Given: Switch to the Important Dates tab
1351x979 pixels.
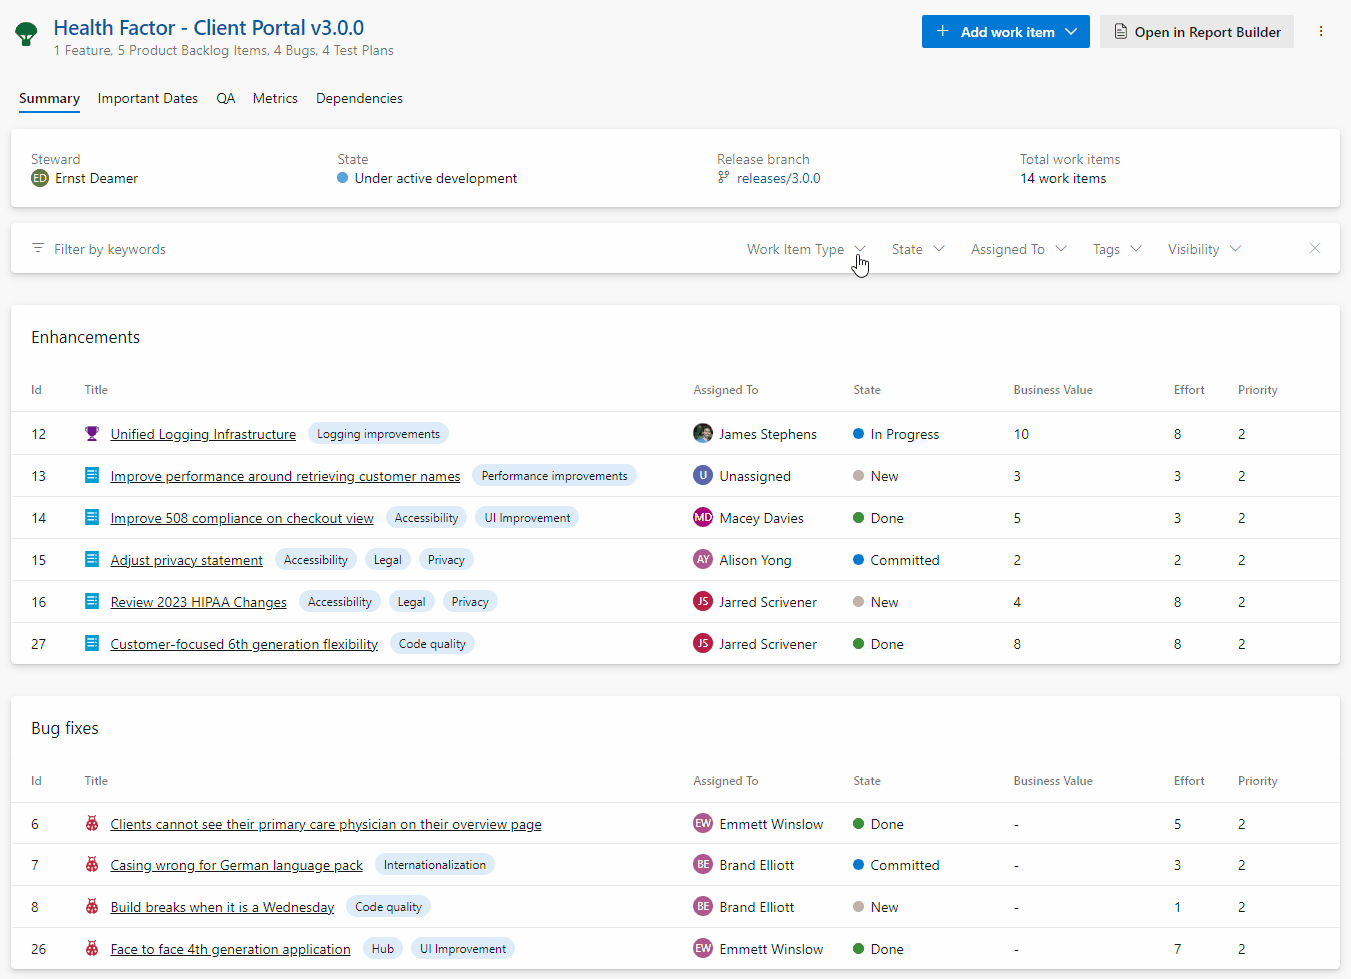Looking at the screenshot, I should (147, 98).
